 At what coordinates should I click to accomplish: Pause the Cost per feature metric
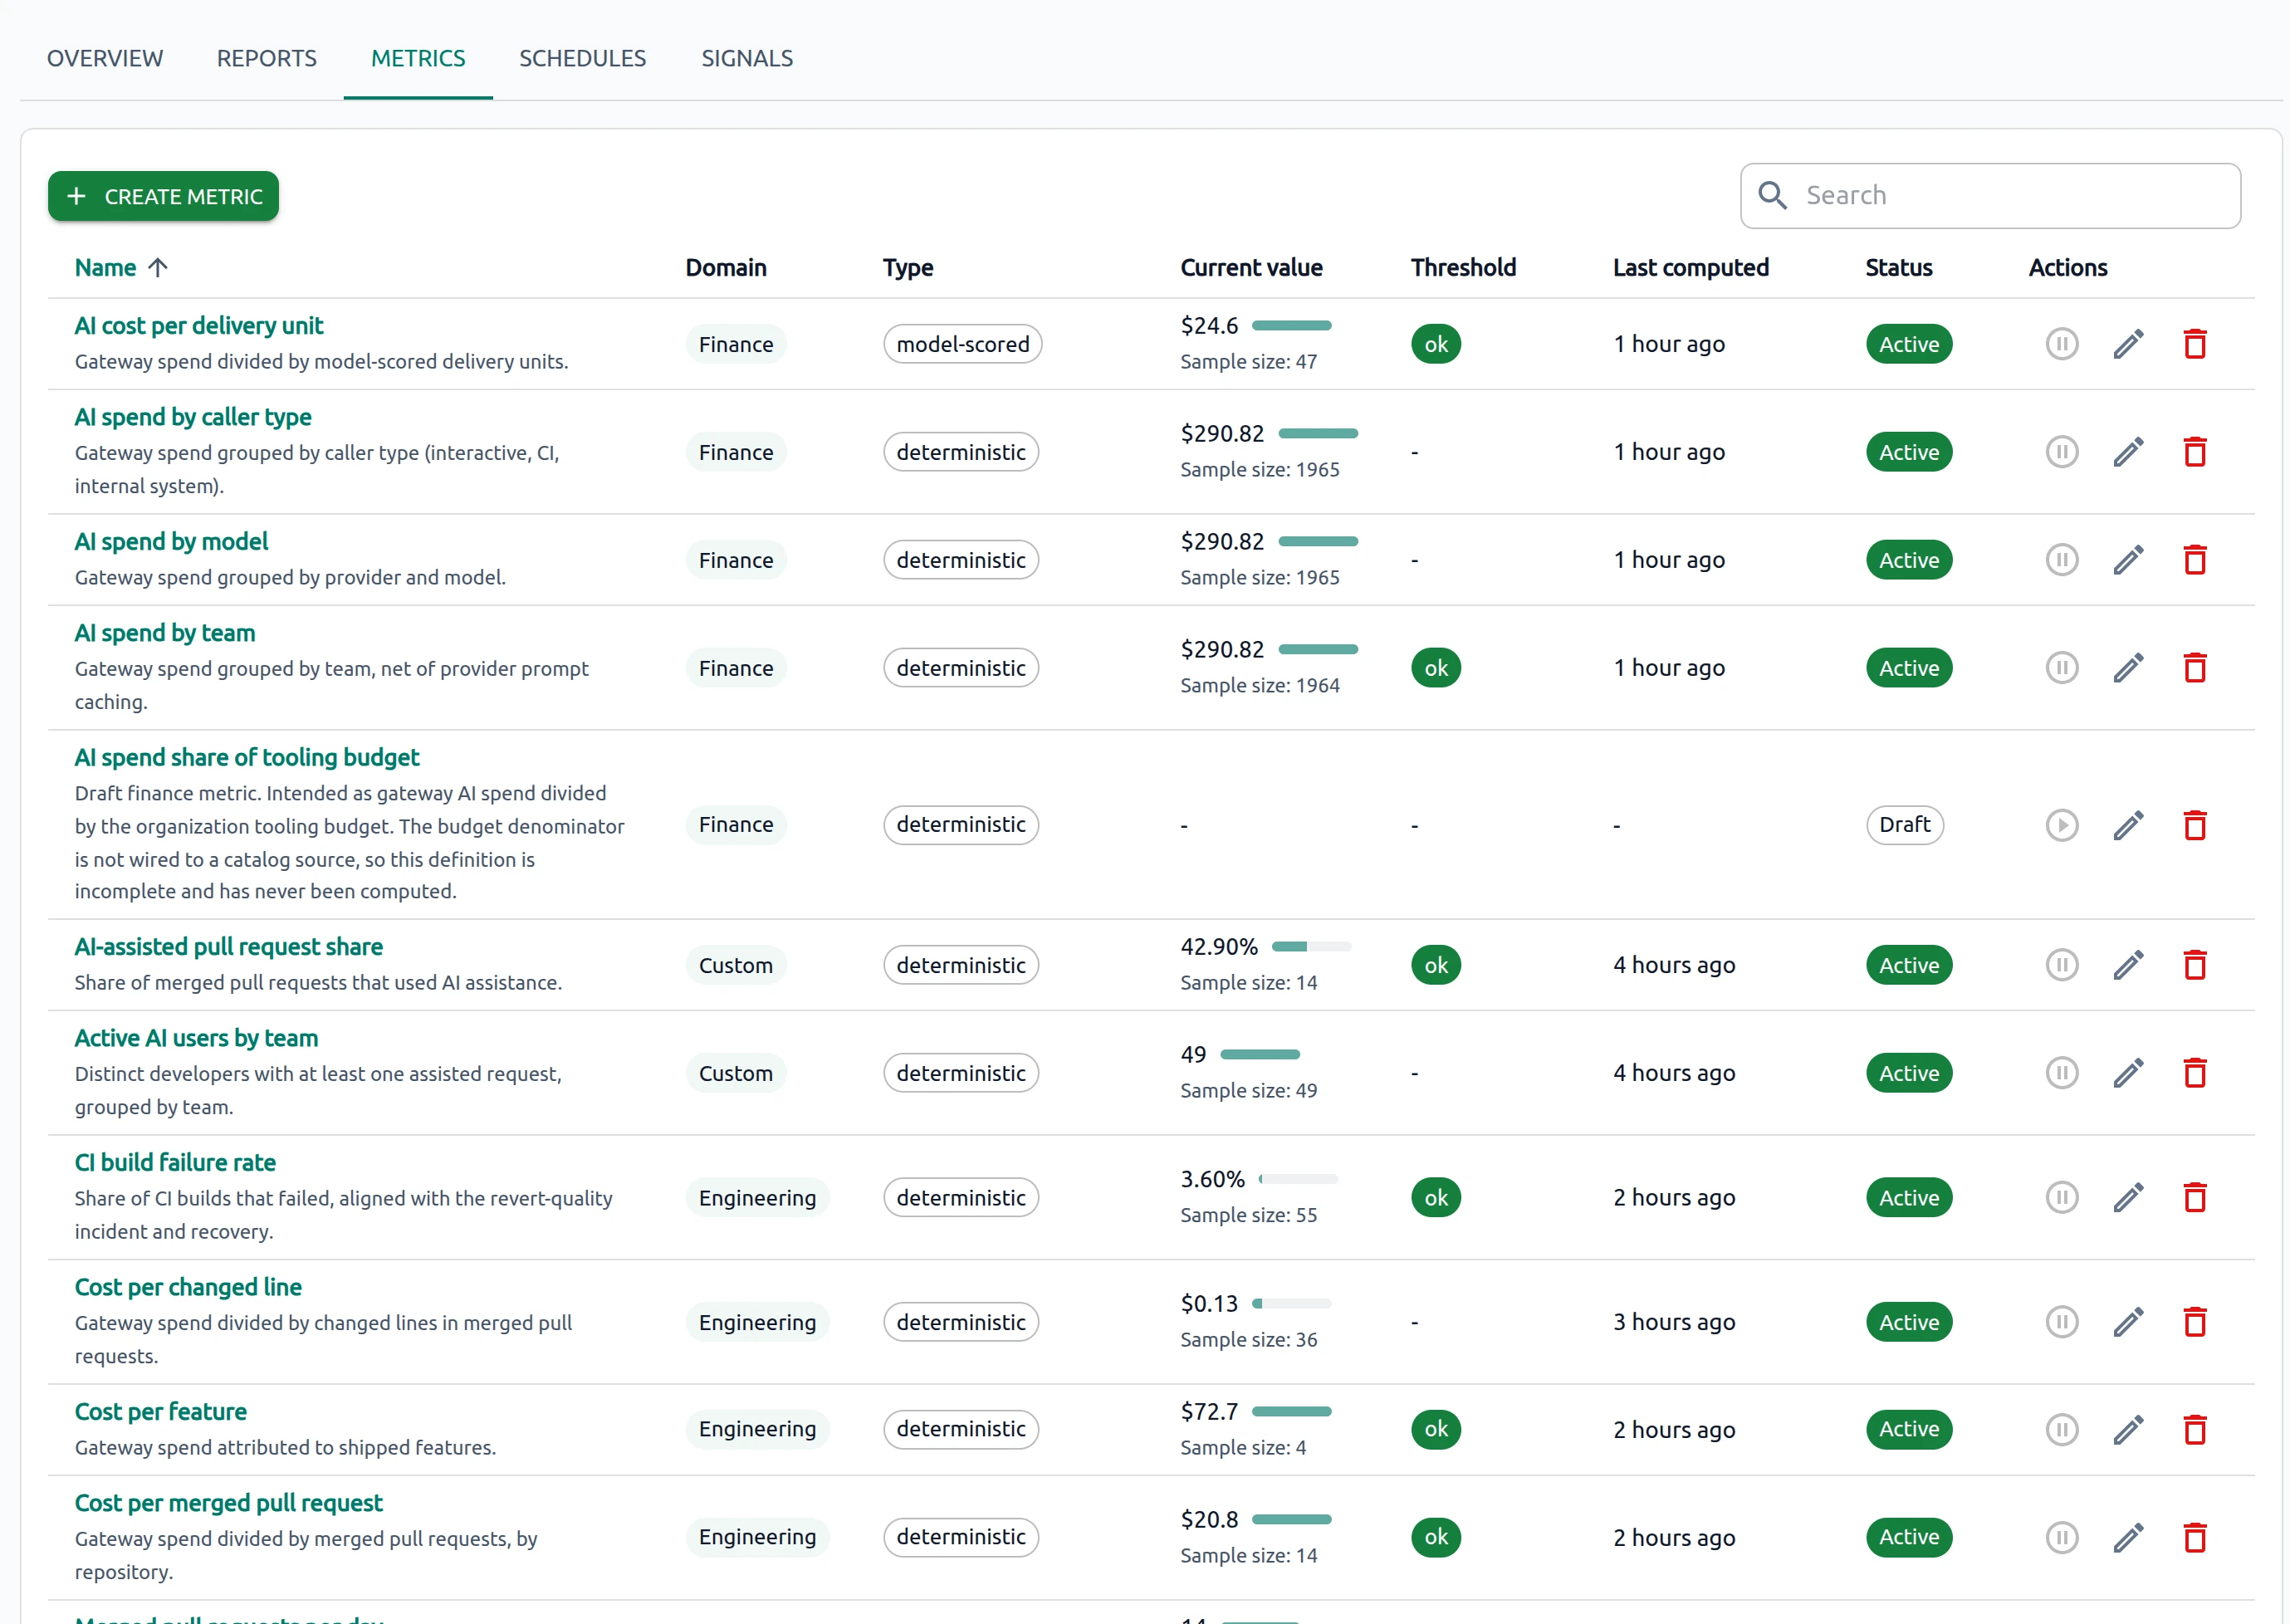point(2061,1430)
